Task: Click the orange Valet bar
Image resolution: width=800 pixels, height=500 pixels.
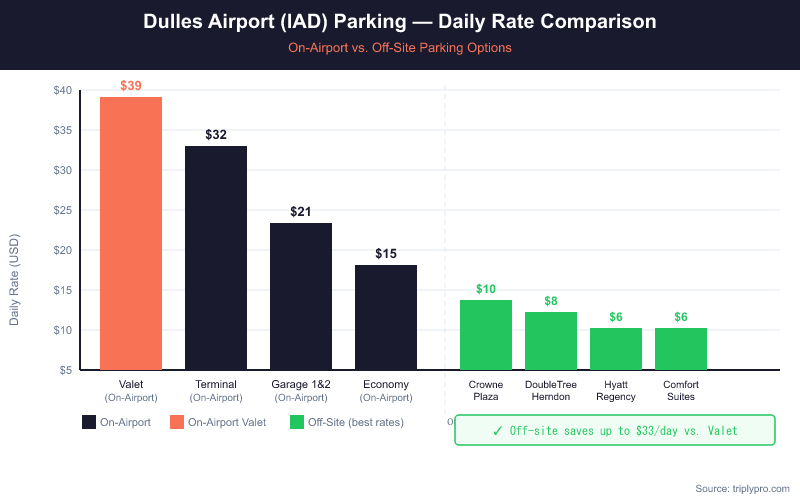Action: [131, 233]
